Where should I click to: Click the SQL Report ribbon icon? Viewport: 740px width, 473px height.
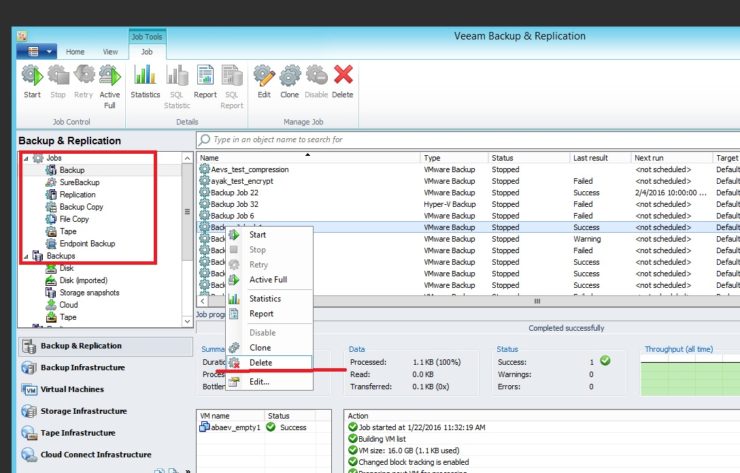coord(232,87)
